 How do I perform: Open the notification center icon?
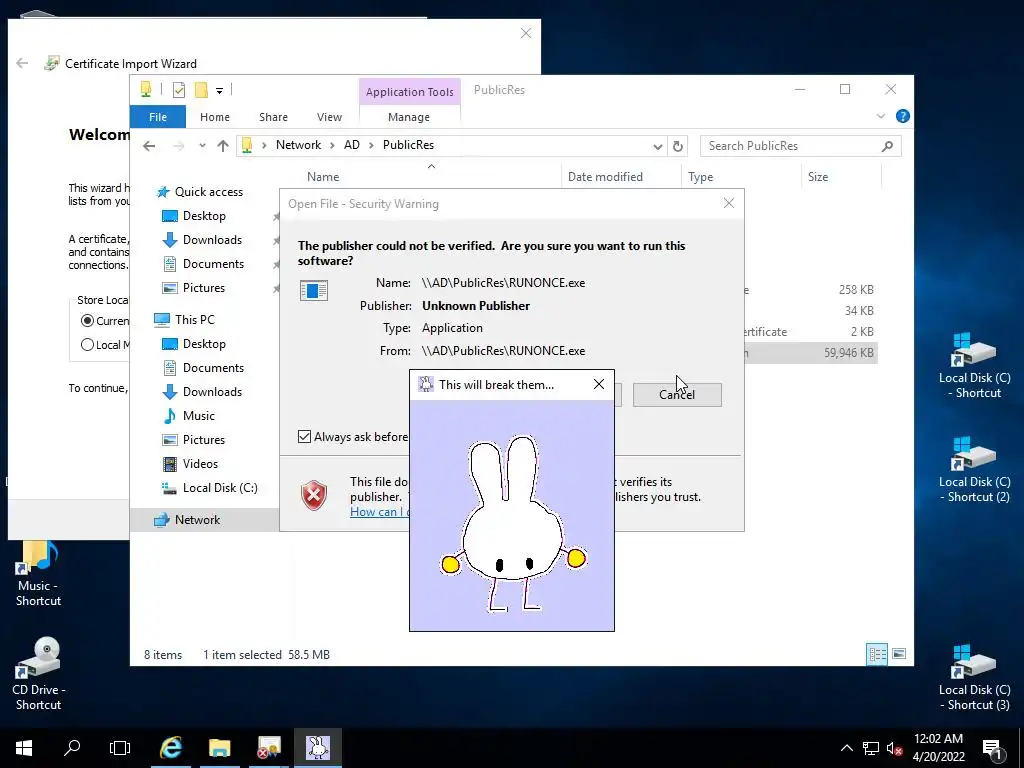pyautogui.click(x=993, y=750)
